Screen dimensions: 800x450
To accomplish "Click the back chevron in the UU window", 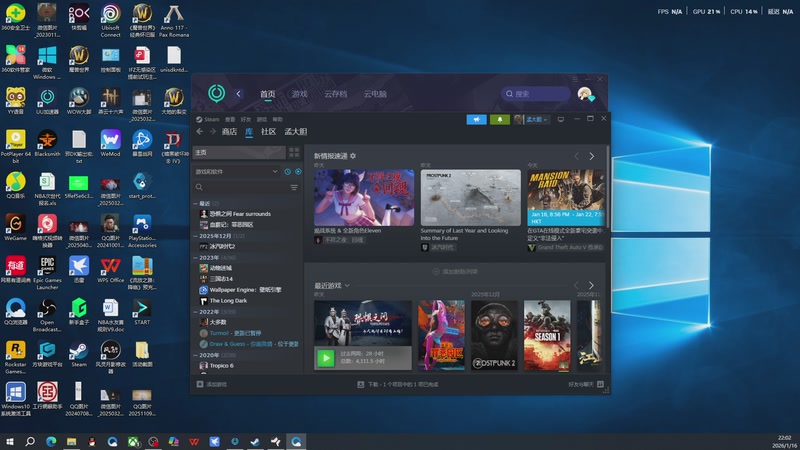I will point(238,94).
